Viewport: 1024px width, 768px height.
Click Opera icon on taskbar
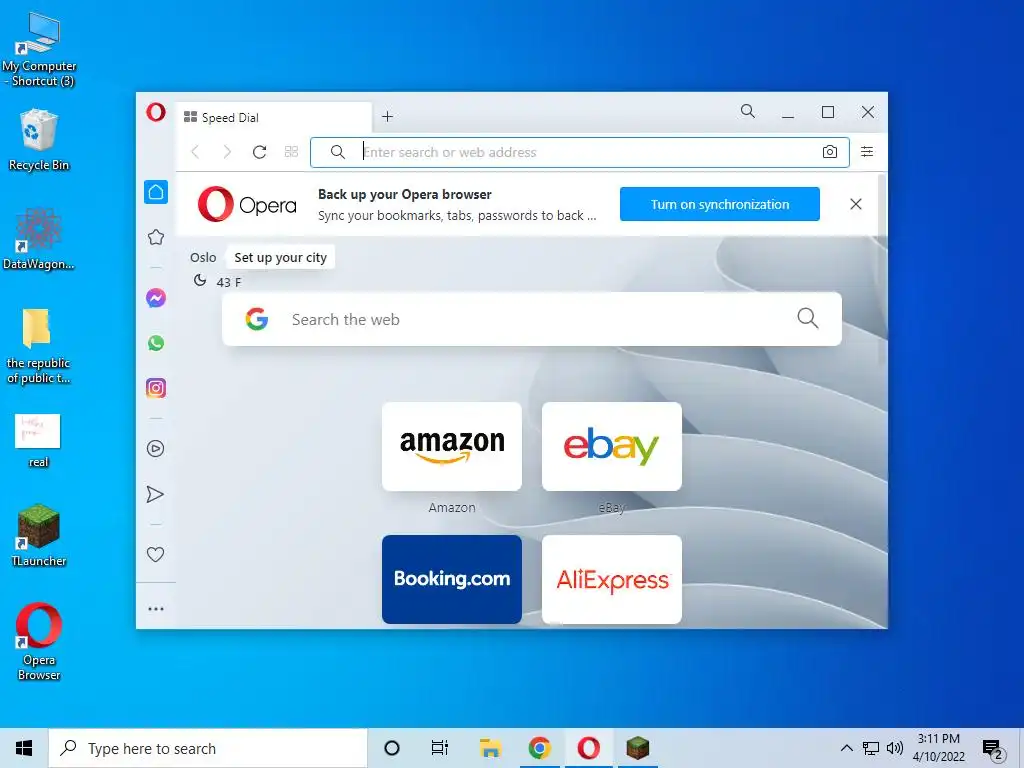click(x=588, y=748)
